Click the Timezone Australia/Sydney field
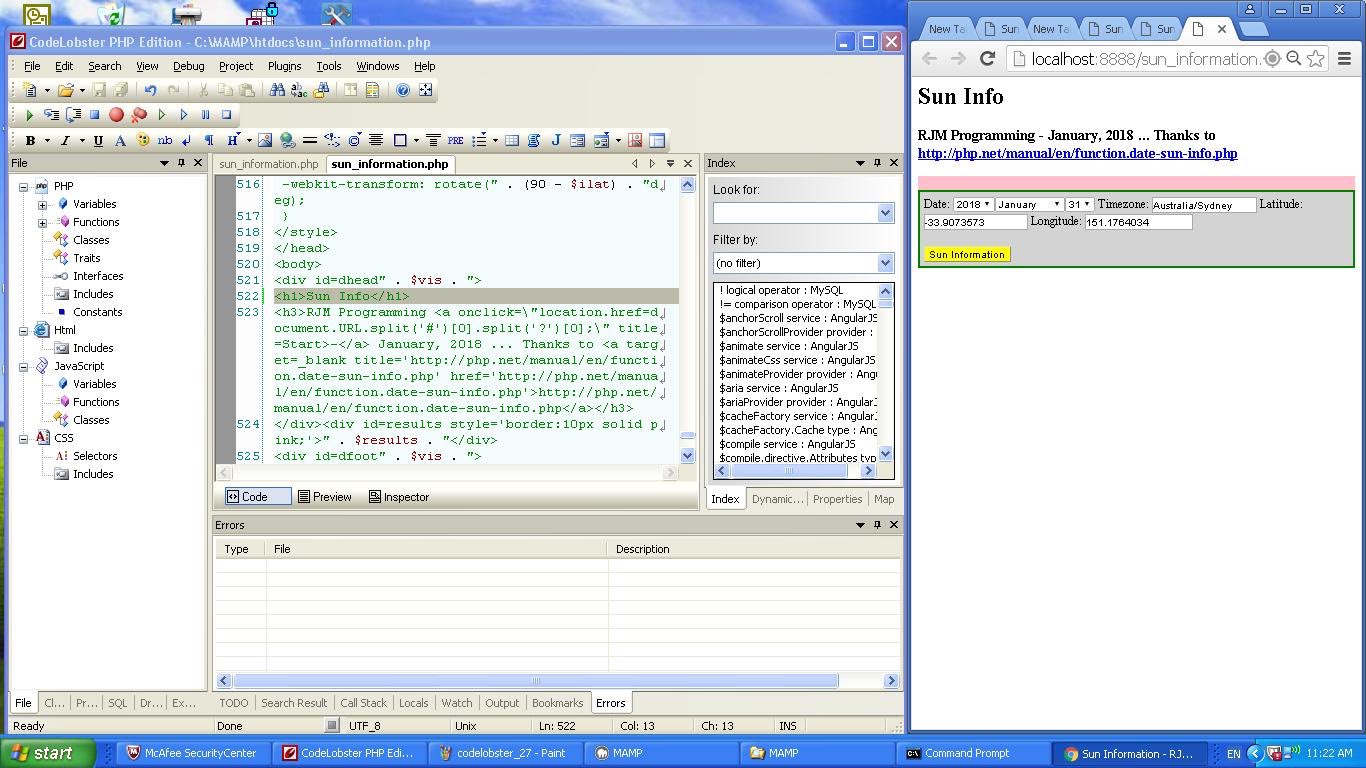Screen dimensions: 1366x768 [1203, 205]
